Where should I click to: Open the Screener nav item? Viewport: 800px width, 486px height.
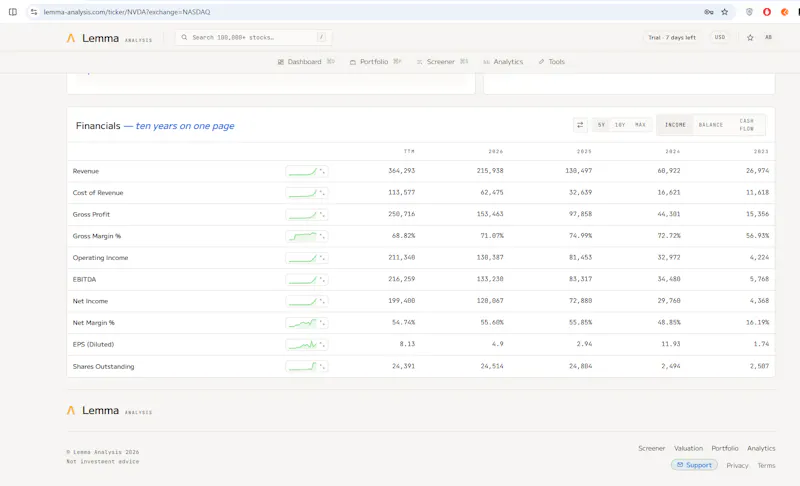click(440, 62)
